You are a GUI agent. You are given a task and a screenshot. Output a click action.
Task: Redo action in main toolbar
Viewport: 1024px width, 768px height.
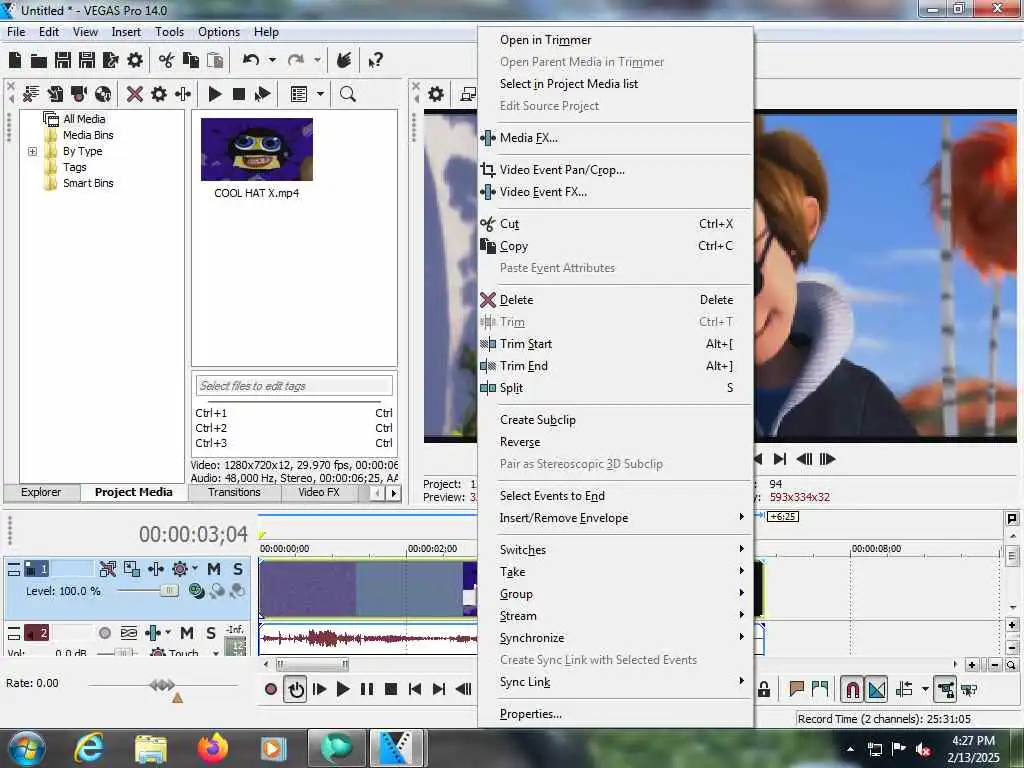296,60
